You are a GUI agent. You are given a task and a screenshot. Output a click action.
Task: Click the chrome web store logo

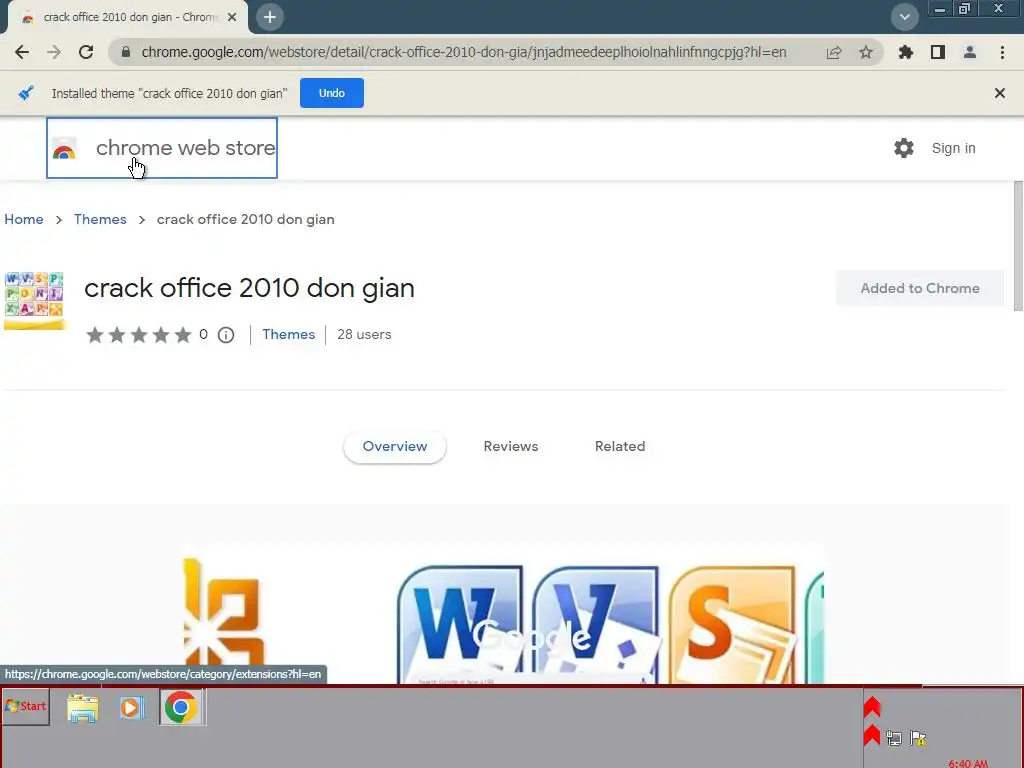(162, 148)
